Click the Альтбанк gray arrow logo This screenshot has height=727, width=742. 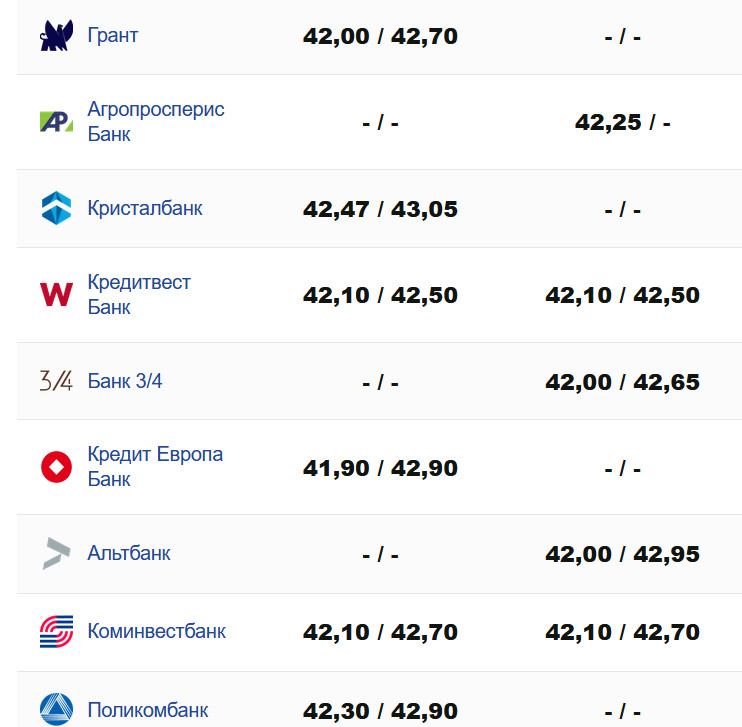56,553
